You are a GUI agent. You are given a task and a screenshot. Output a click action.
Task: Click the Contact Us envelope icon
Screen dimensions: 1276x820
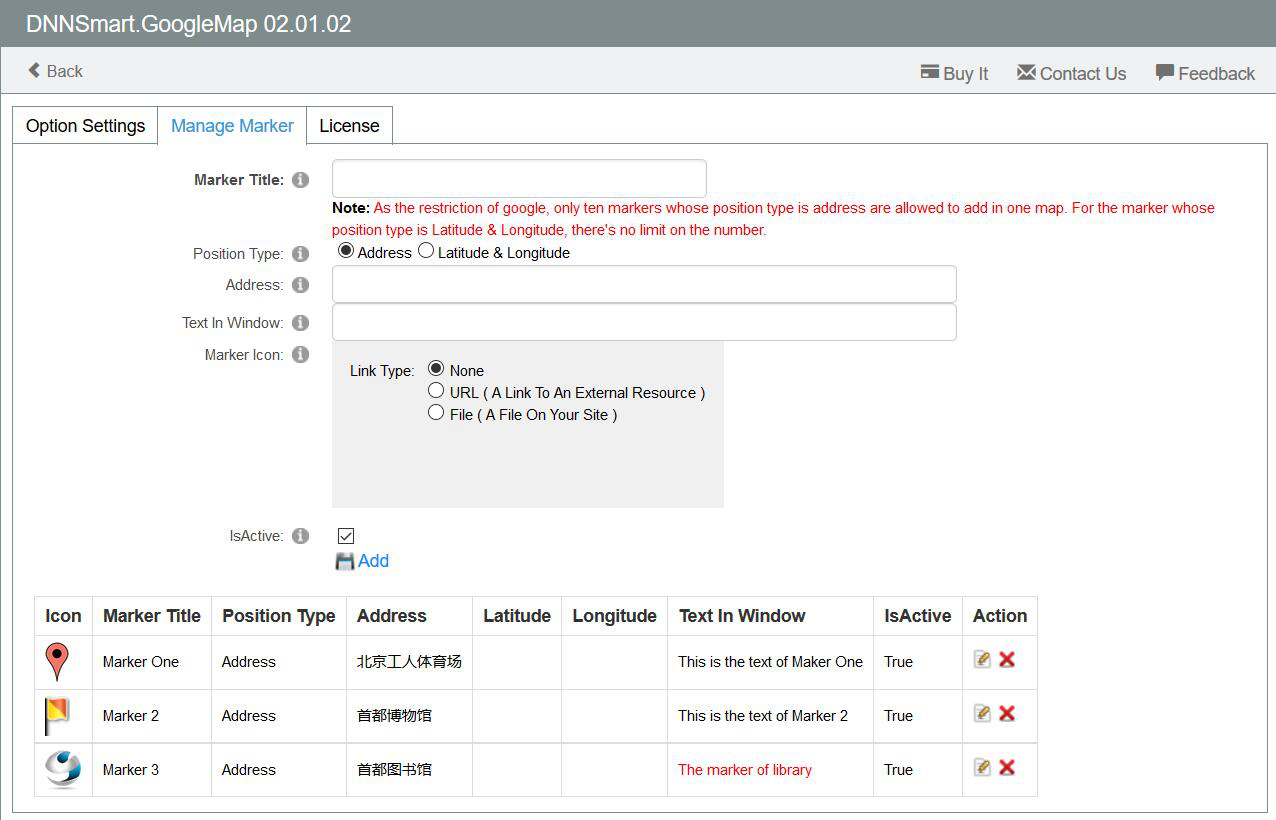(1026, 73)
